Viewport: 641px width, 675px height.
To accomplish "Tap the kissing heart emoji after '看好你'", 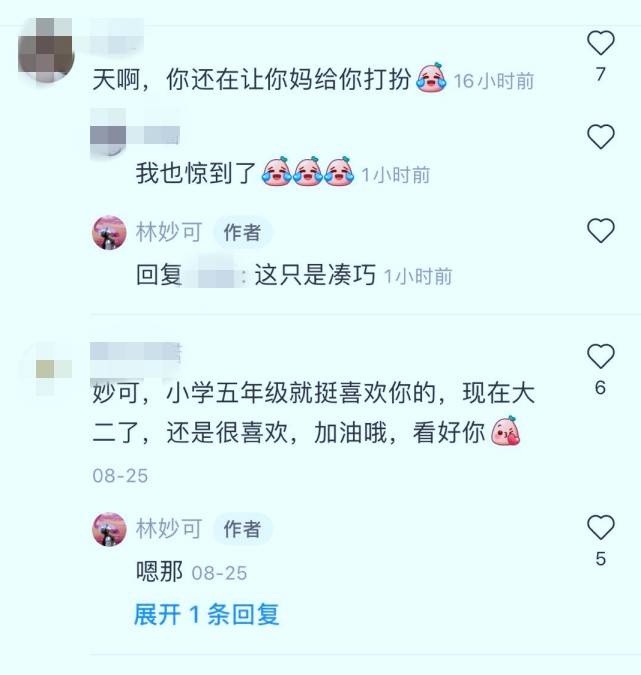I will [x=505, y=430].
